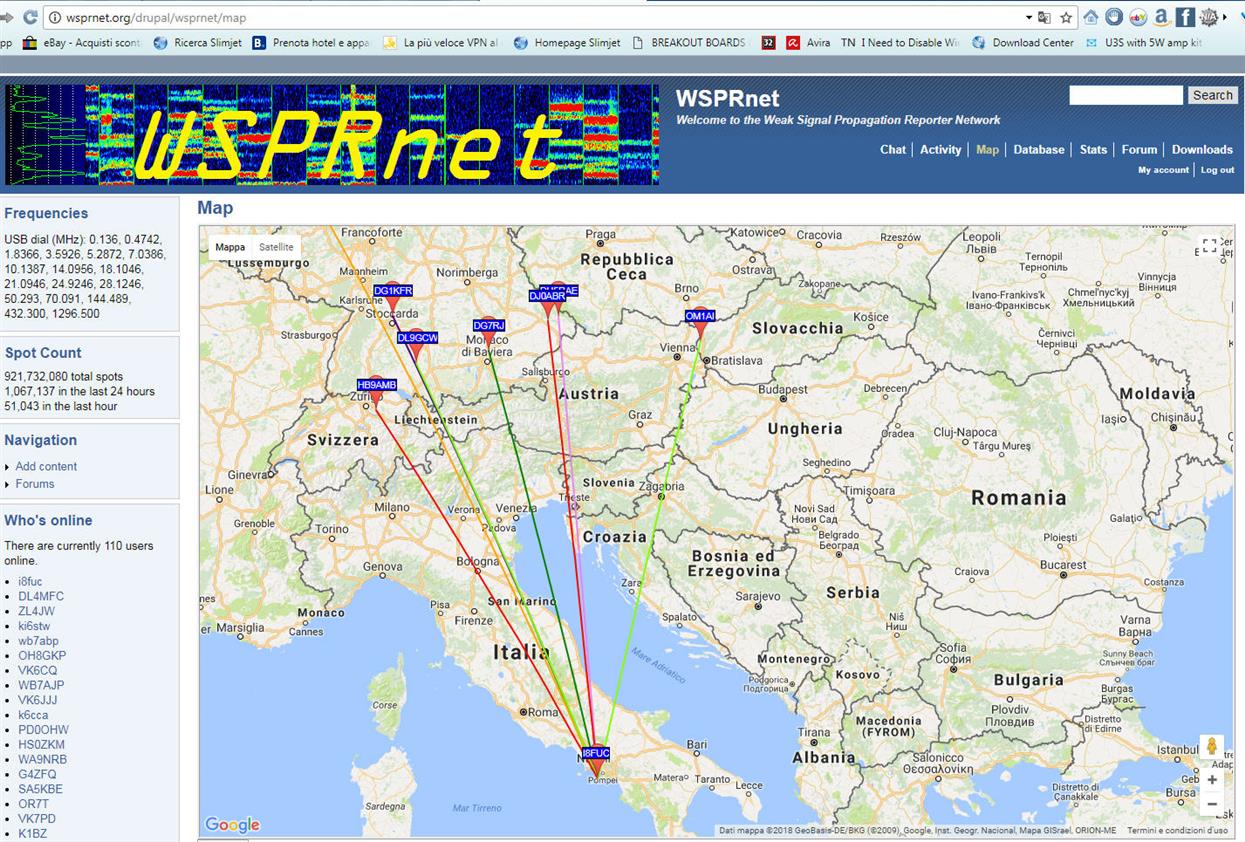Focus the site search input field
The image size is (1245, 842).
point(1126,95)
